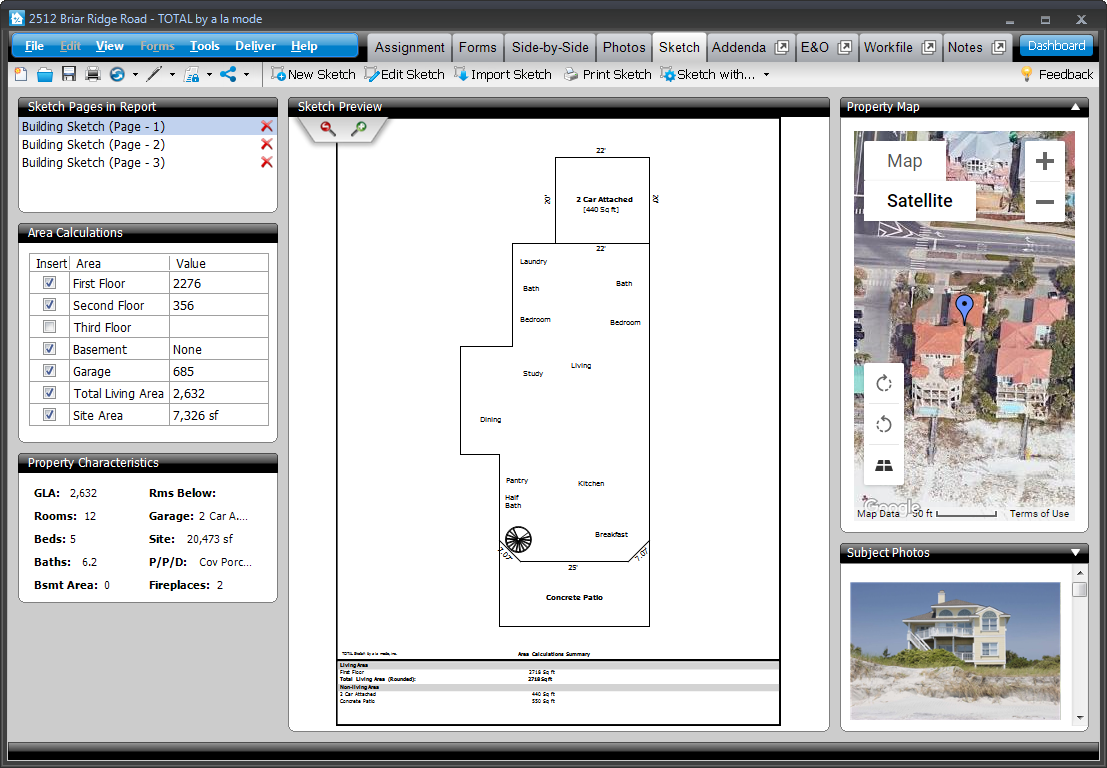Zoom out using red magnifier in Sketch Preview
Viewport: 1107px width, 768px height.
point(327,128)
